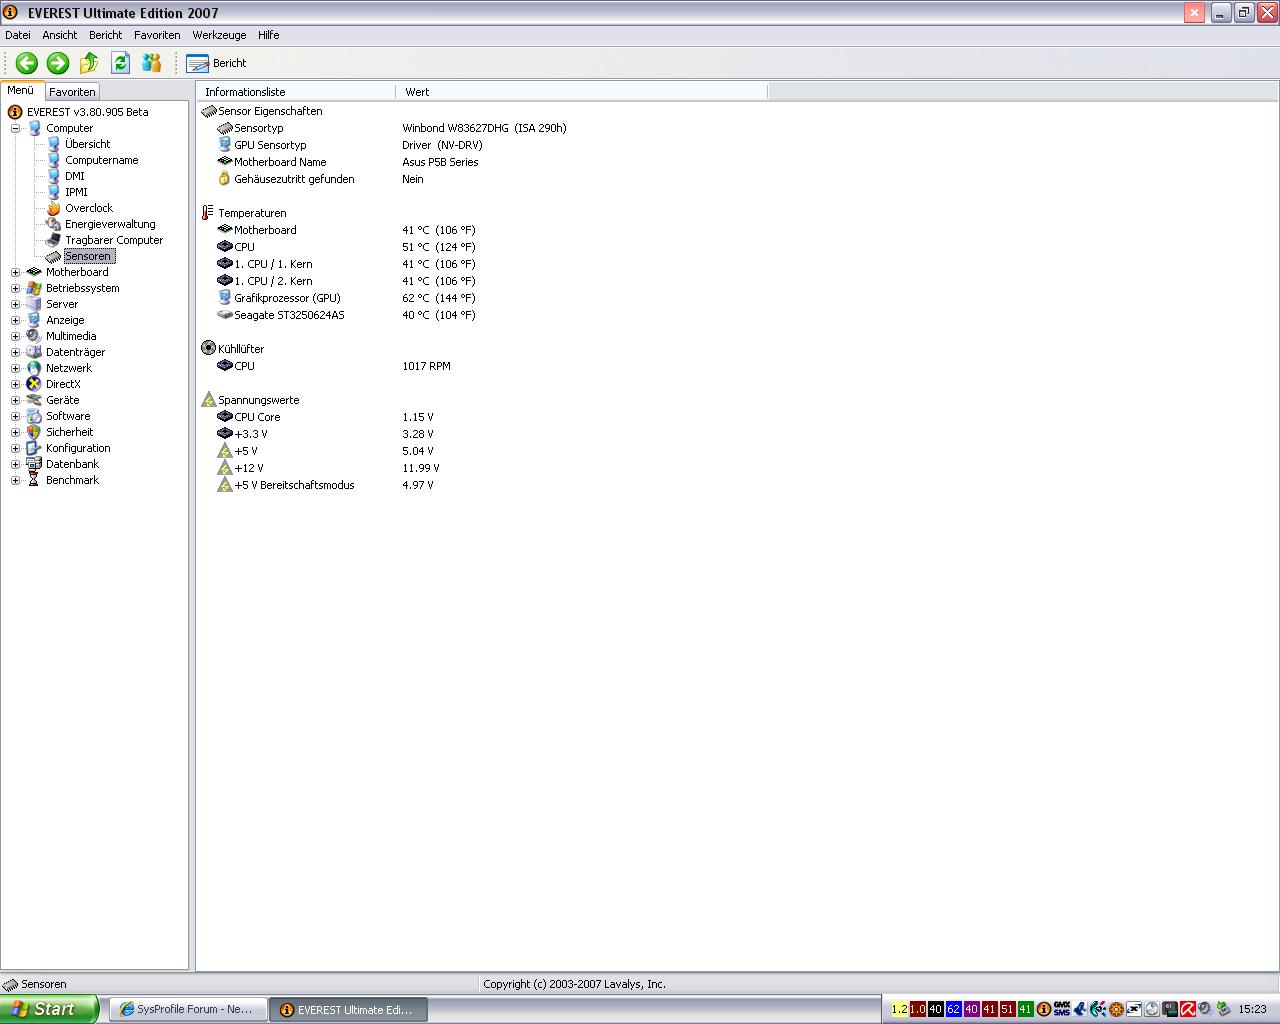Select Sensoren tree item
This screenshot has height=1024, width=1280.
click(x=88, y=256)
